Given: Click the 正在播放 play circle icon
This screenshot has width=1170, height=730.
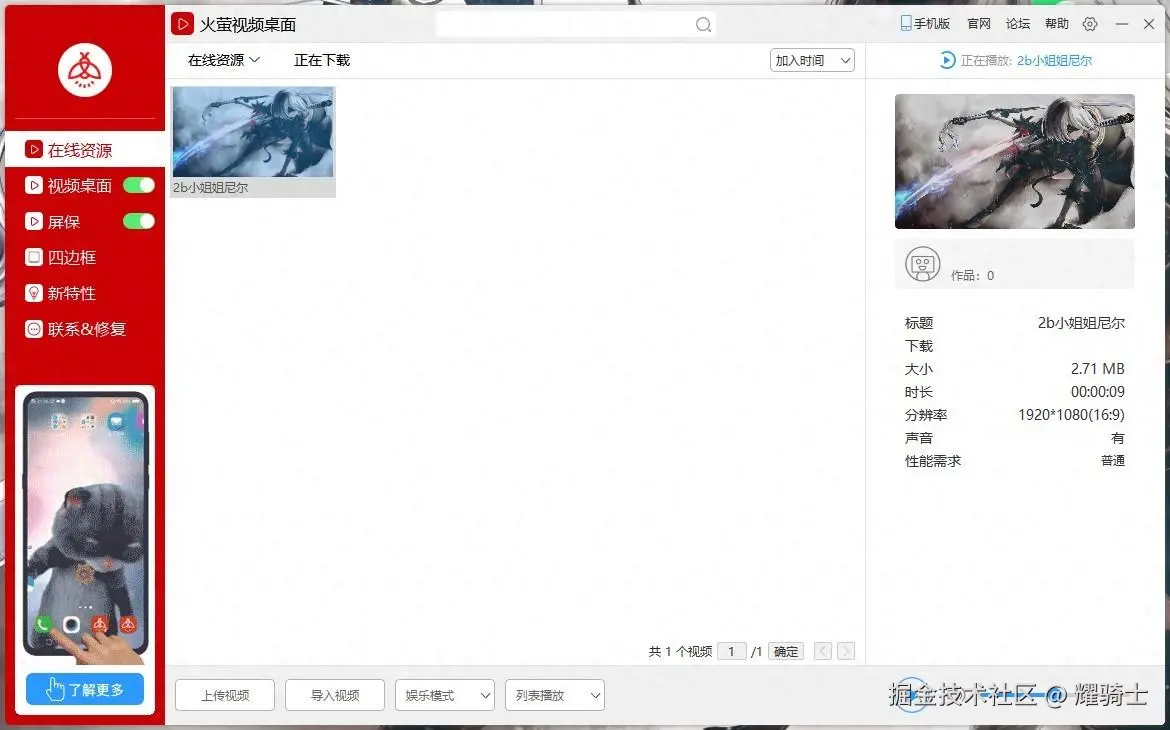Looking at the screenshot, I should pyautogui.click(x=947, y=60).
